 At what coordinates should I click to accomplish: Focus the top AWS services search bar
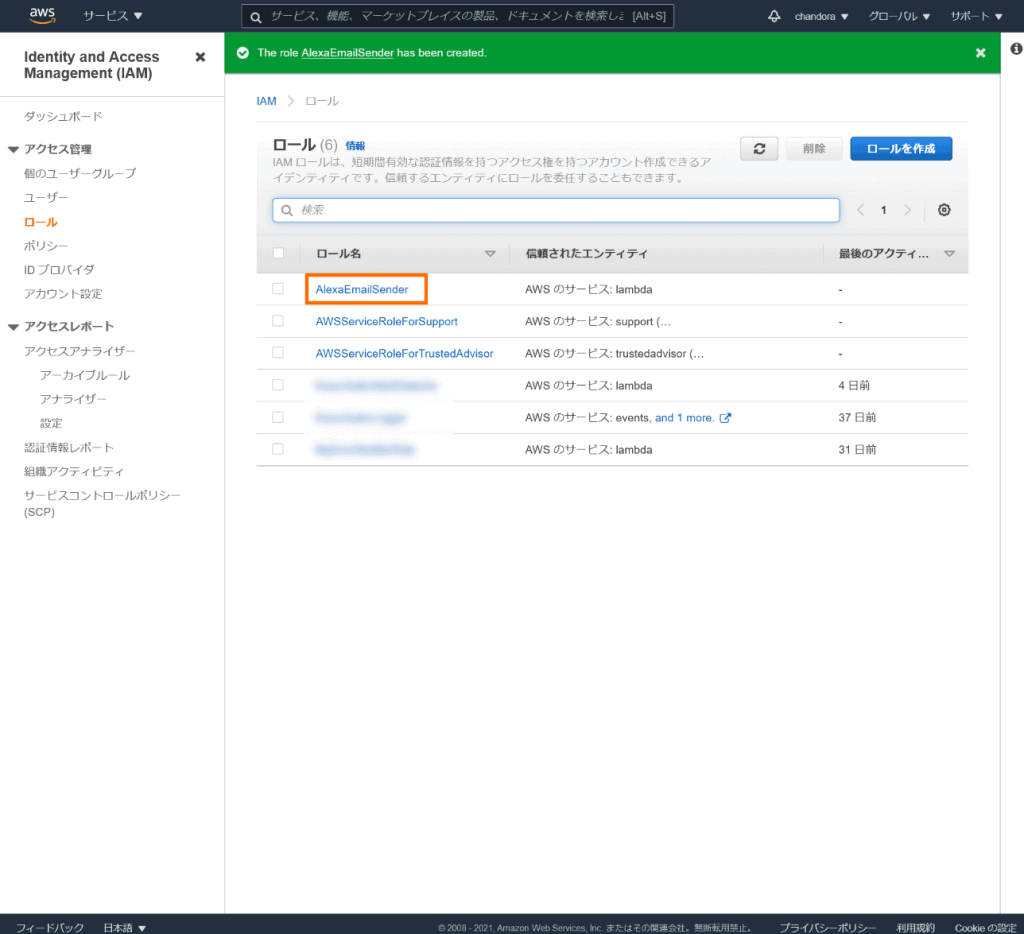tap(457, 16)
